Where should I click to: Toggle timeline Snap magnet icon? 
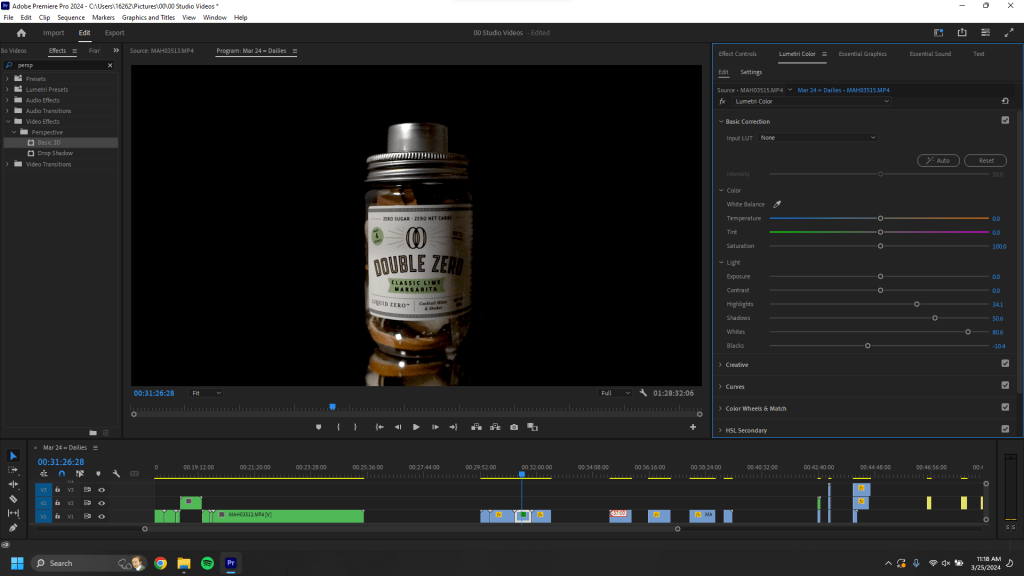click(61, 474)
